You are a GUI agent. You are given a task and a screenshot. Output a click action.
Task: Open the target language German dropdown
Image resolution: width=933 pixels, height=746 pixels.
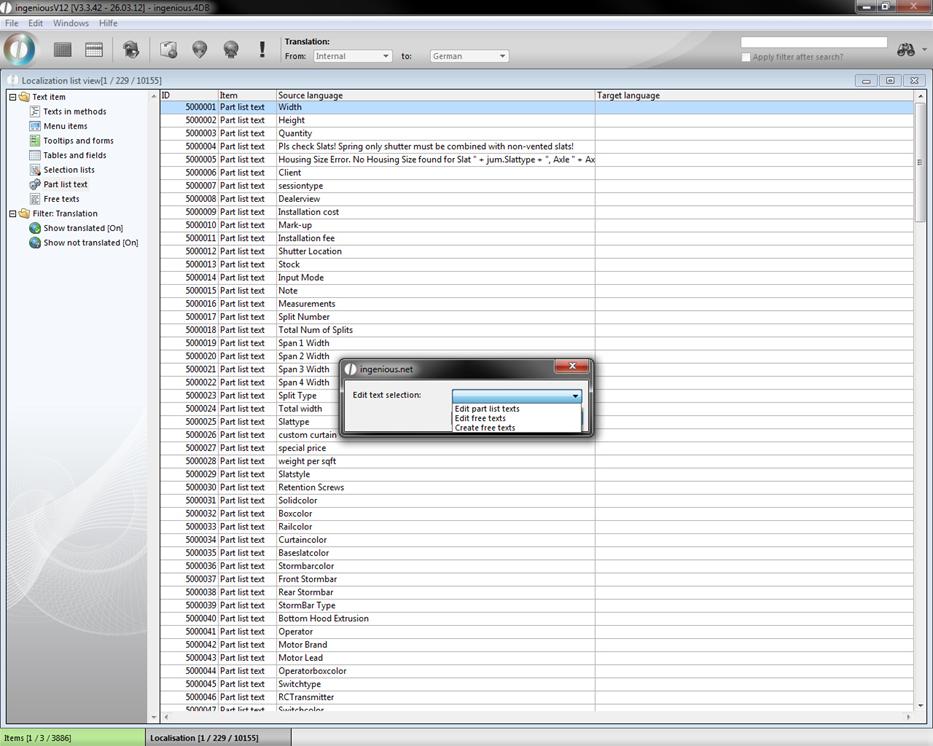(469, 56)
